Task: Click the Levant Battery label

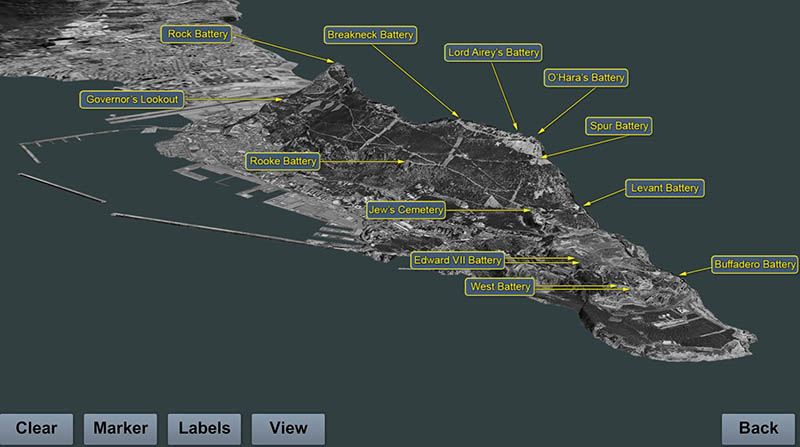Action: coord(665,188)
